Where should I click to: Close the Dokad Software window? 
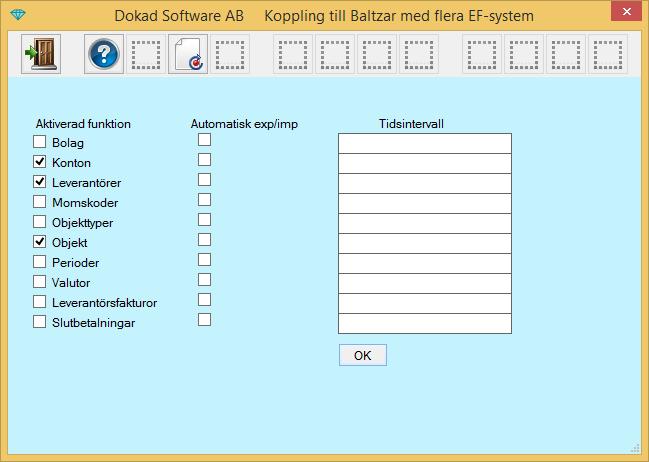click(626, 11)
